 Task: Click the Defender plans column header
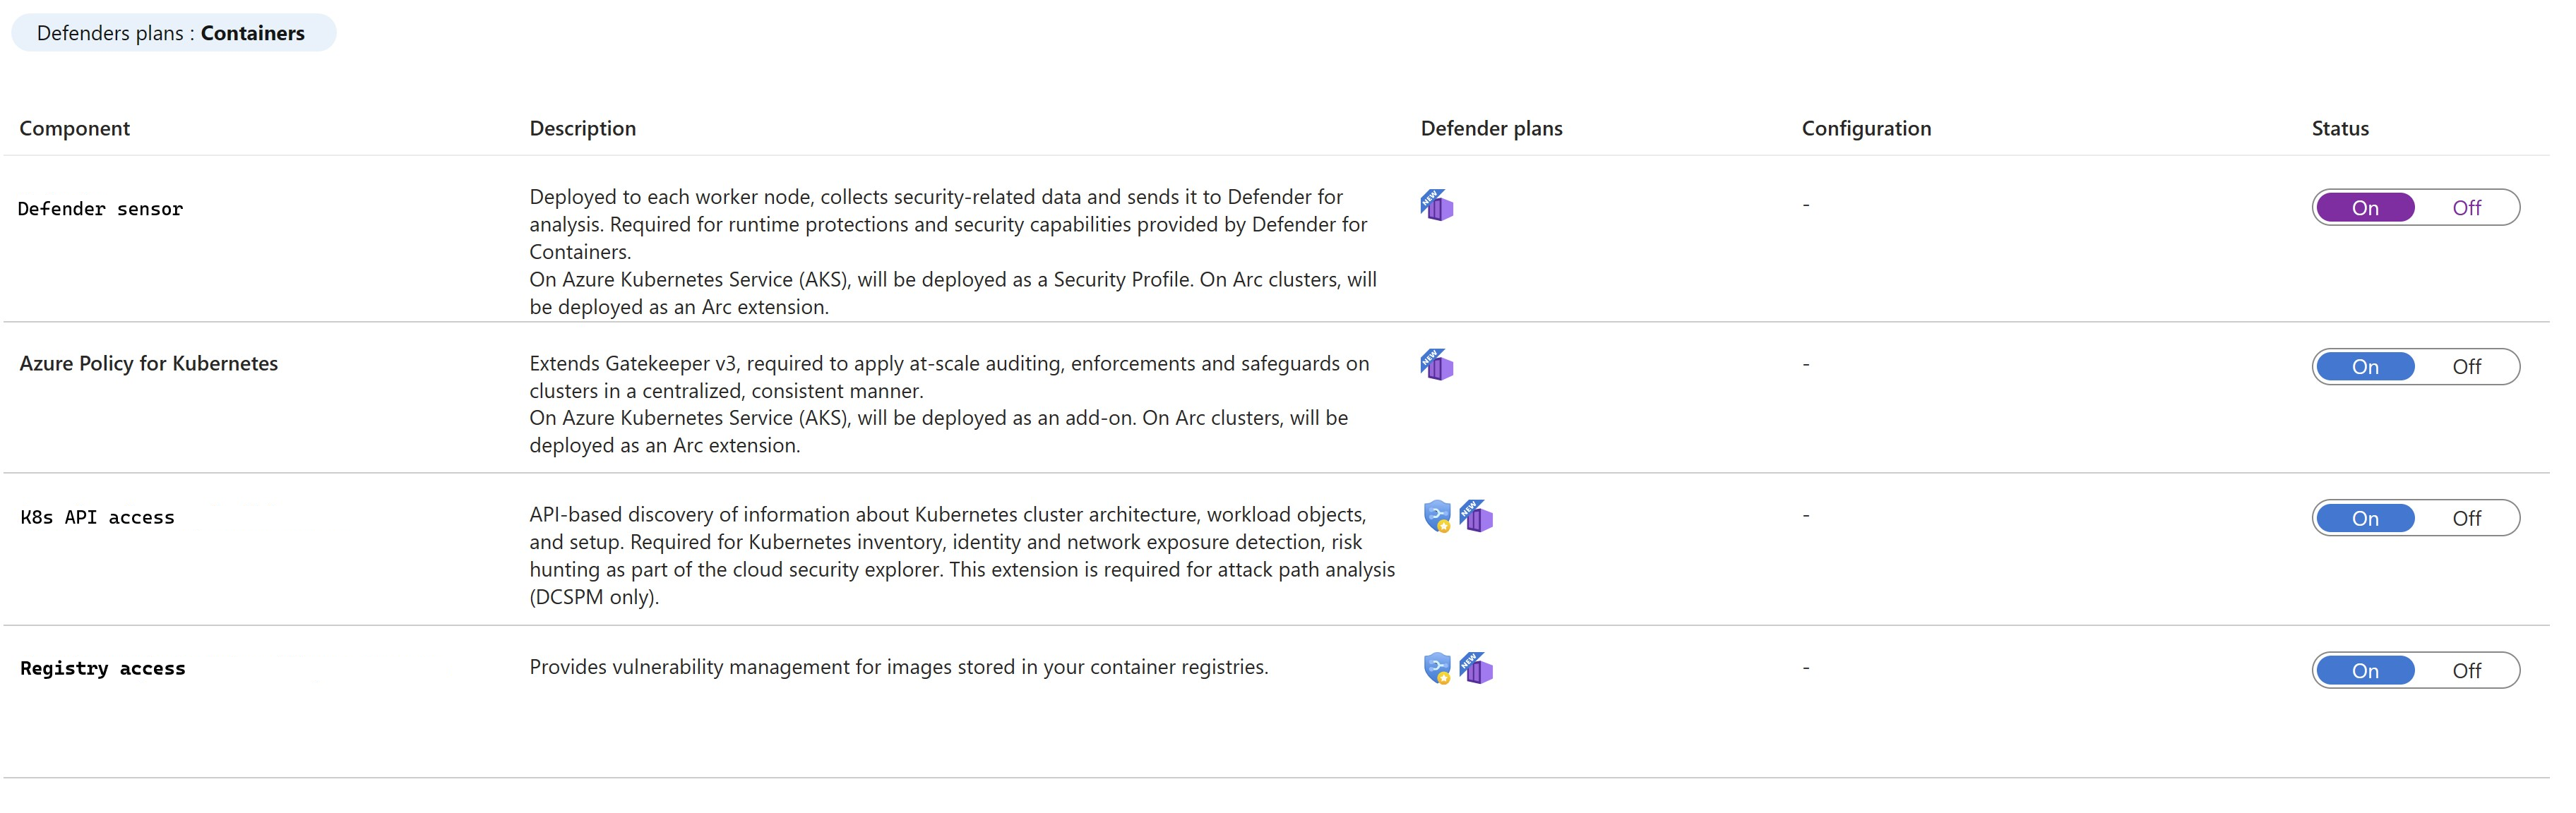(x=1491, y=128)
